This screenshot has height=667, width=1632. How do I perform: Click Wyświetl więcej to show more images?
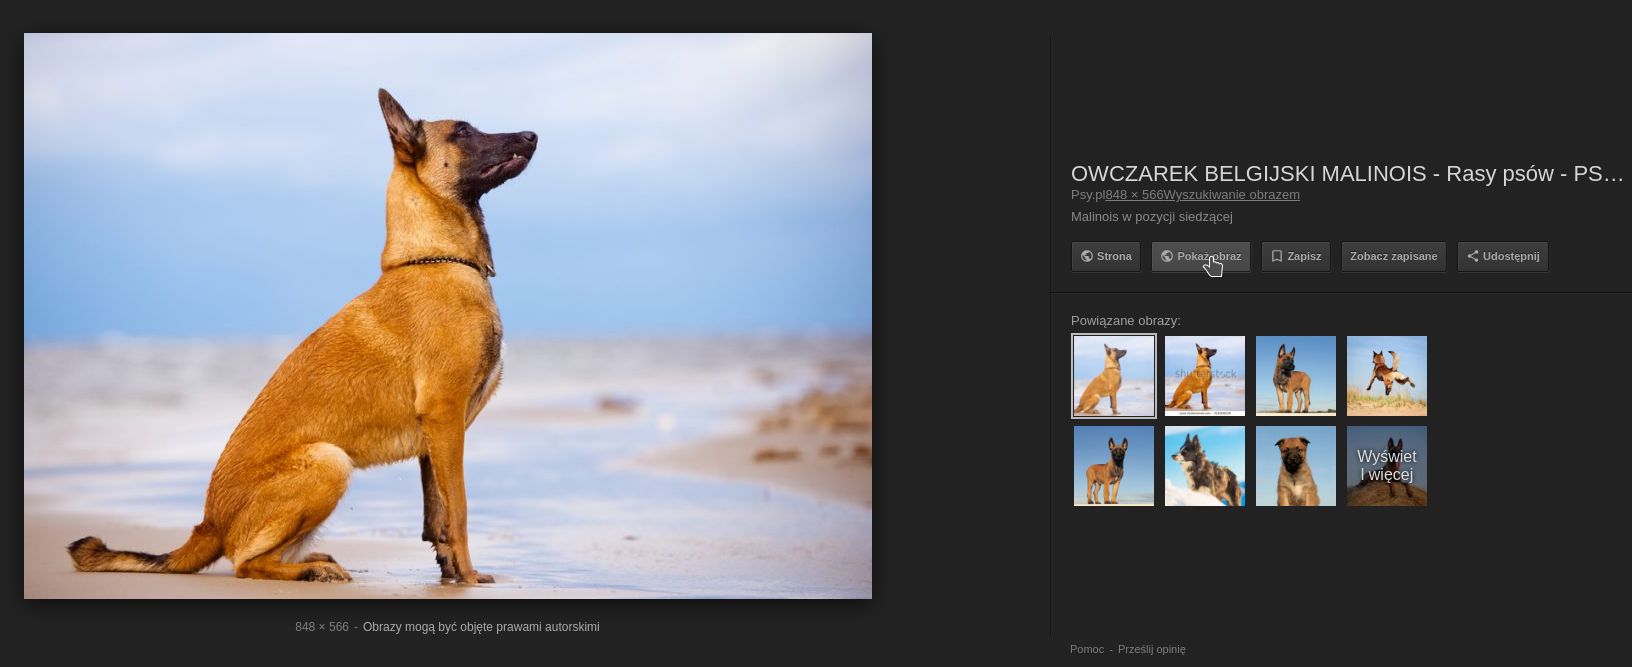pos(1386,466)
